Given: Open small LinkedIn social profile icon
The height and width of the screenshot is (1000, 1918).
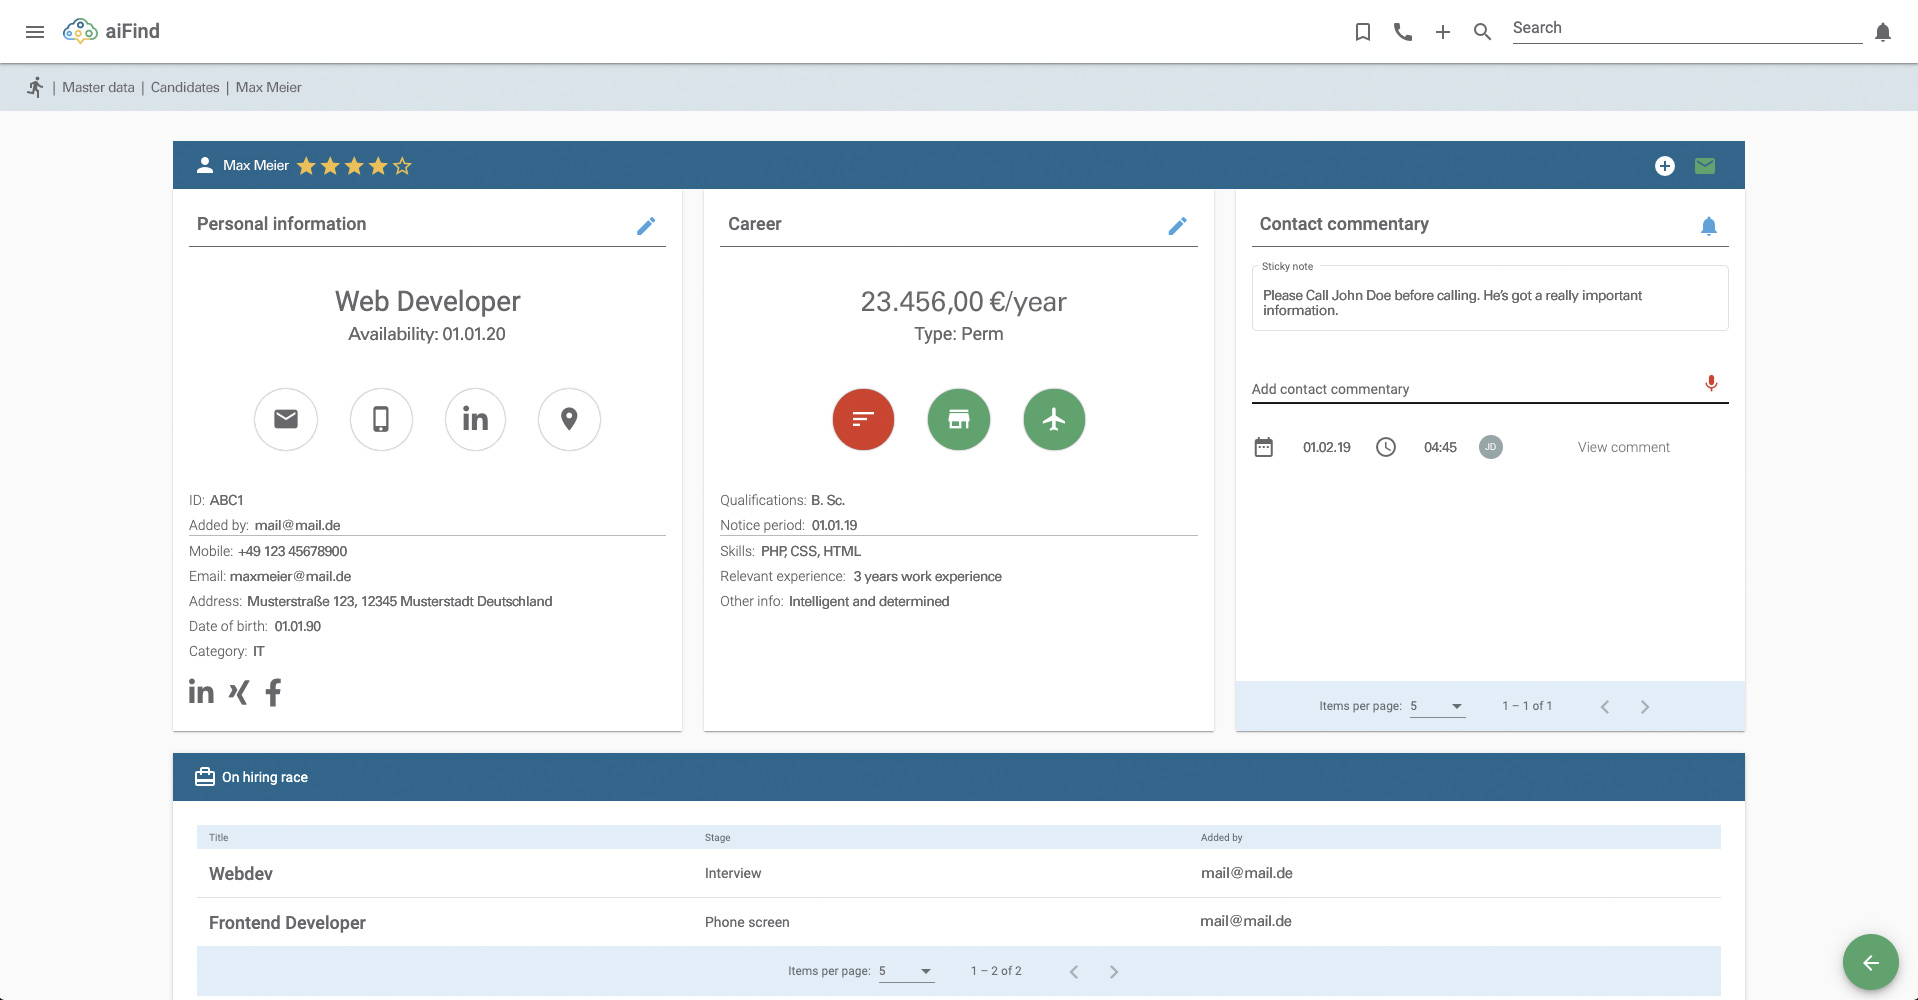Looking at the screenshot, I should tap(201, 692).
